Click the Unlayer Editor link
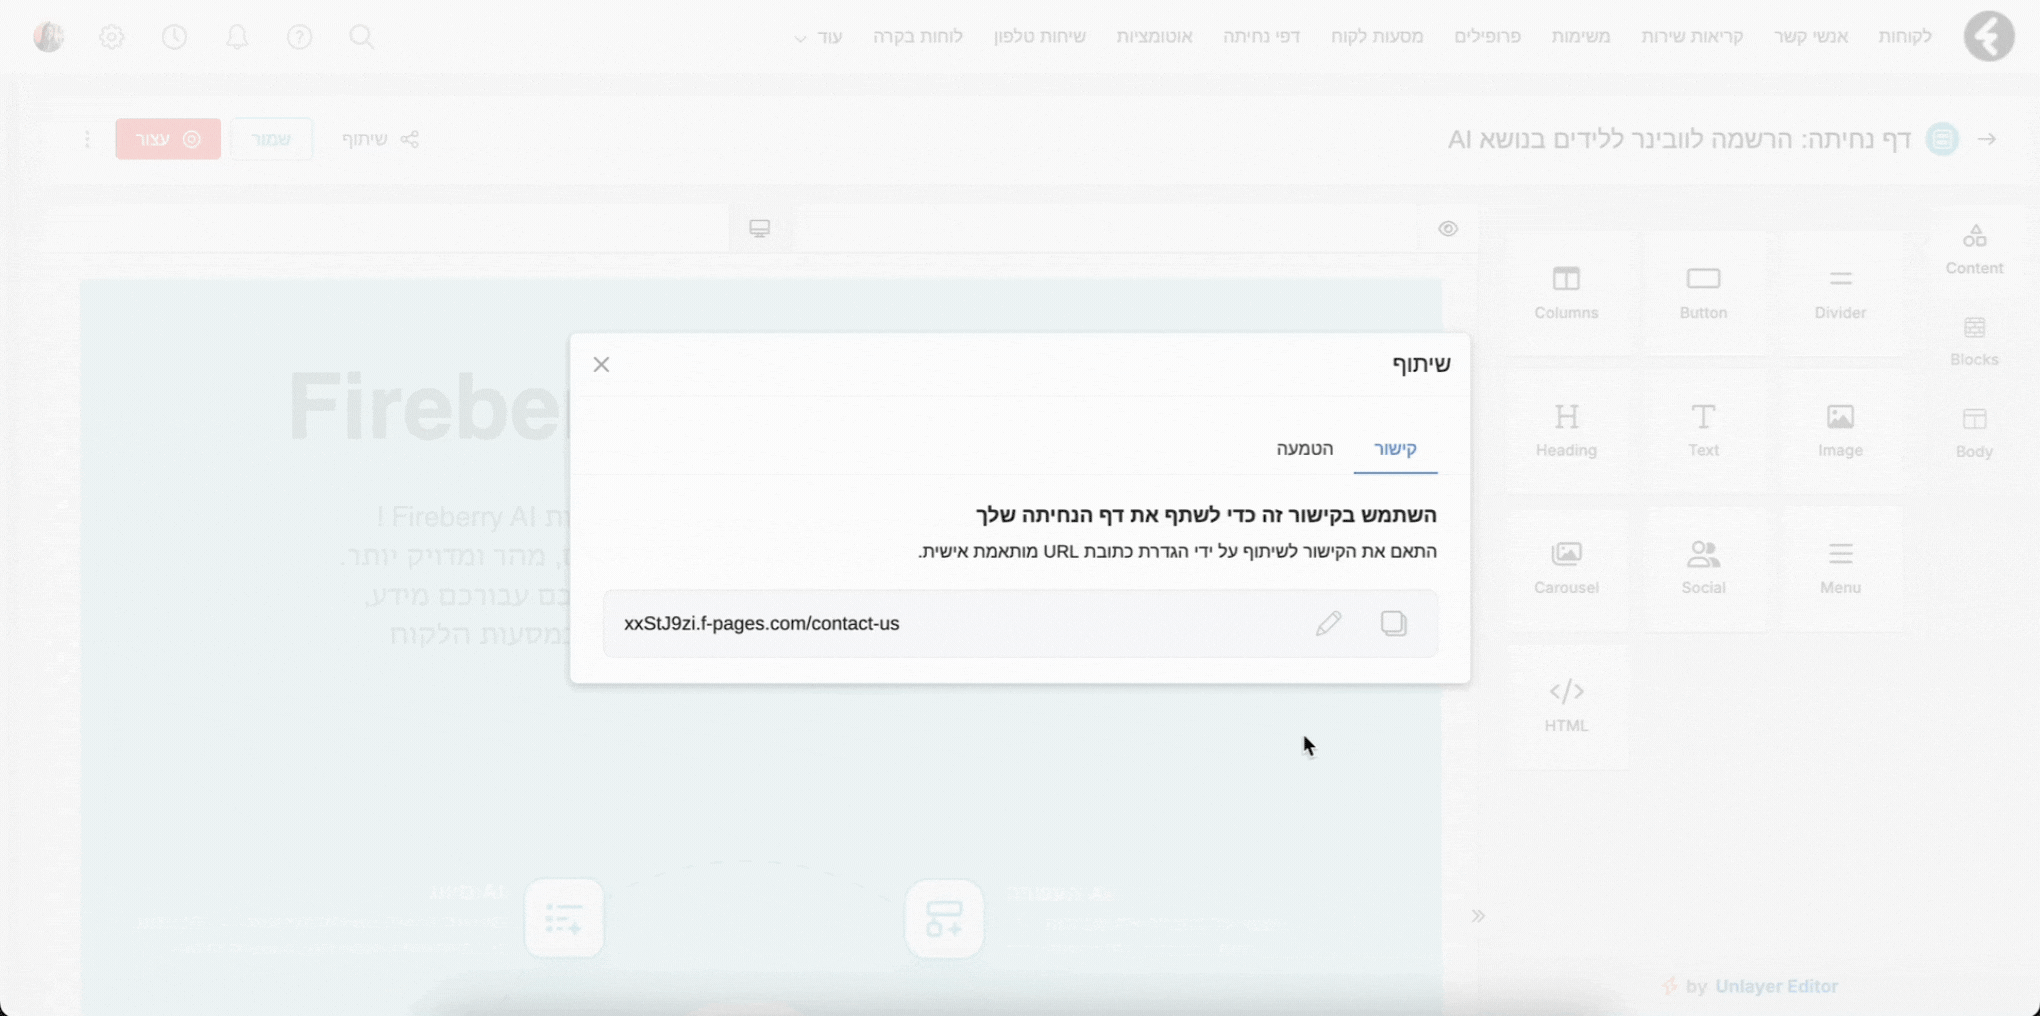Viewport: 2040px width, 1016px height. [x=1776, y=986]
